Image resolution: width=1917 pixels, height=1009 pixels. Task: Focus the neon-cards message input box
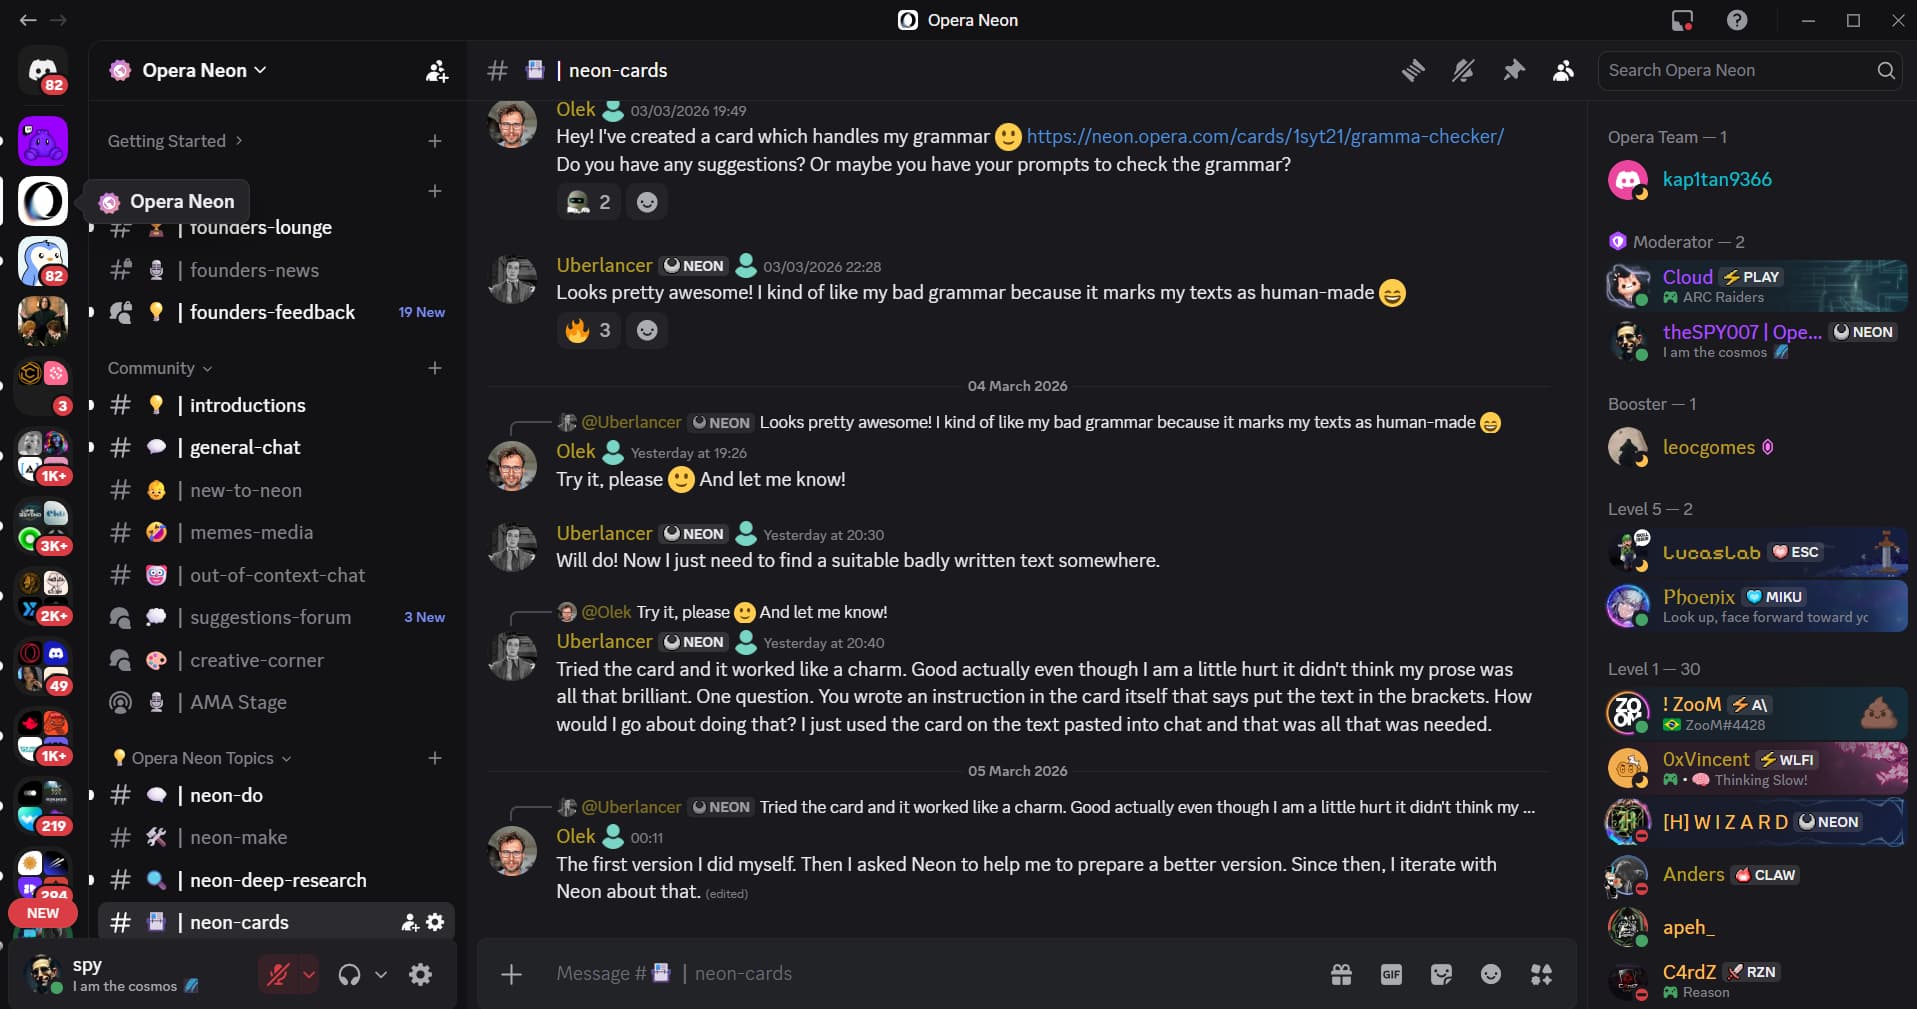coord(900,974)
